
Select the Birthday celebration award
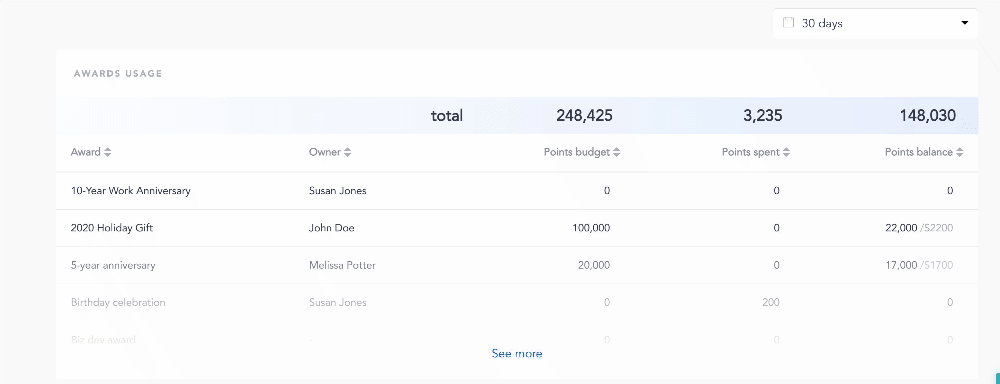pyautogui.click(x=118, y=302)
